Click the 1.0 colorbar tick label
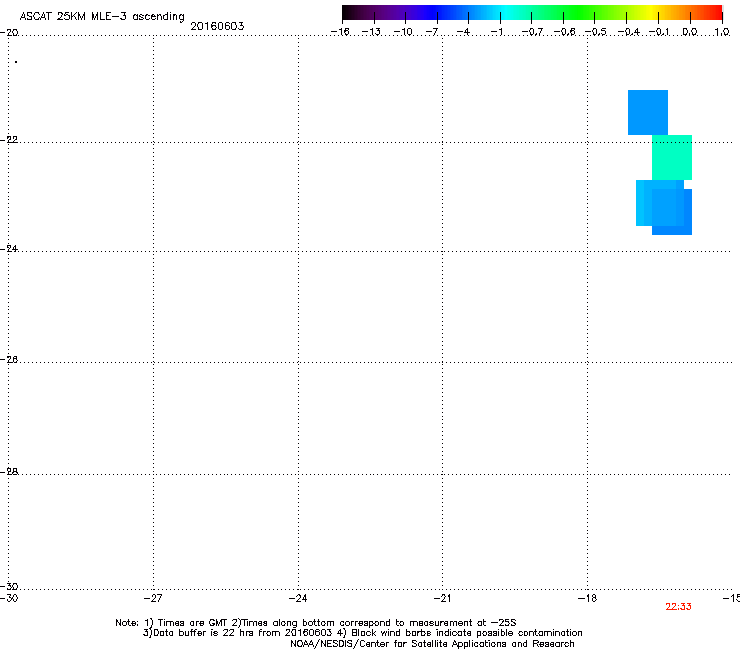Image resolution: width=740 pixels, height=650 pixels. [x=722, y=32]
